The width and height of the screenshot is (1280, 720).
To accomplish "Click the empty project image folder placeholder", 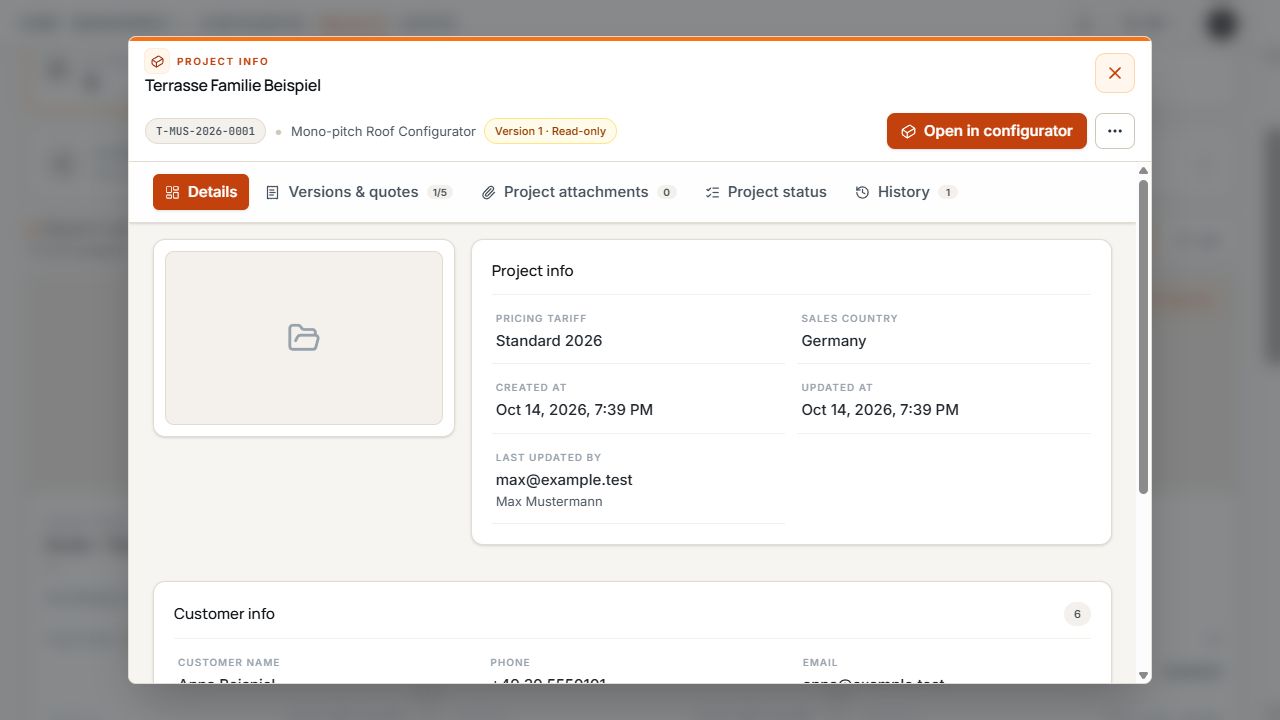I will (304, 338).
